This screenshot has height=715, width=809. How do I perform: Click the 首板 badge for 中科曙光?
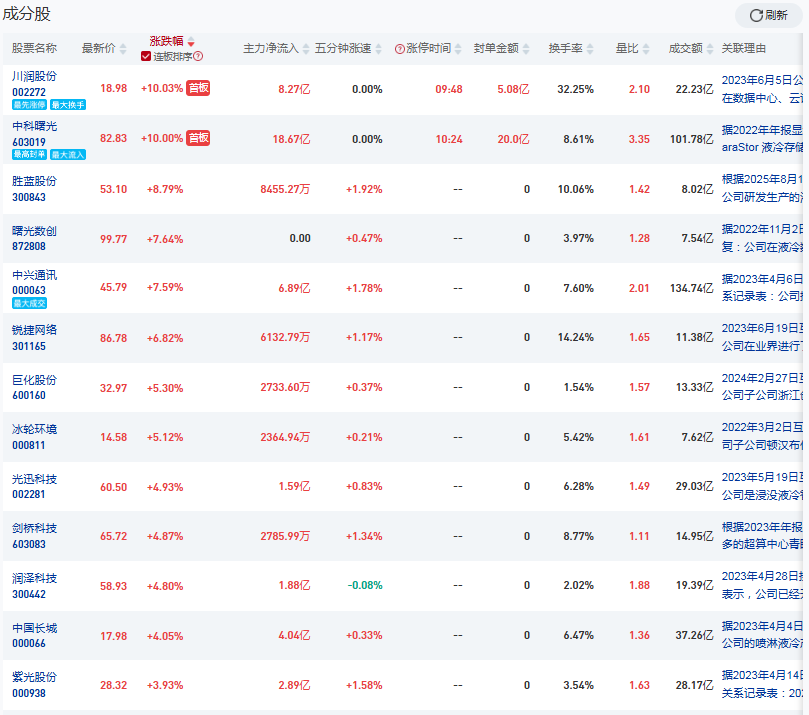pos(198,138)
